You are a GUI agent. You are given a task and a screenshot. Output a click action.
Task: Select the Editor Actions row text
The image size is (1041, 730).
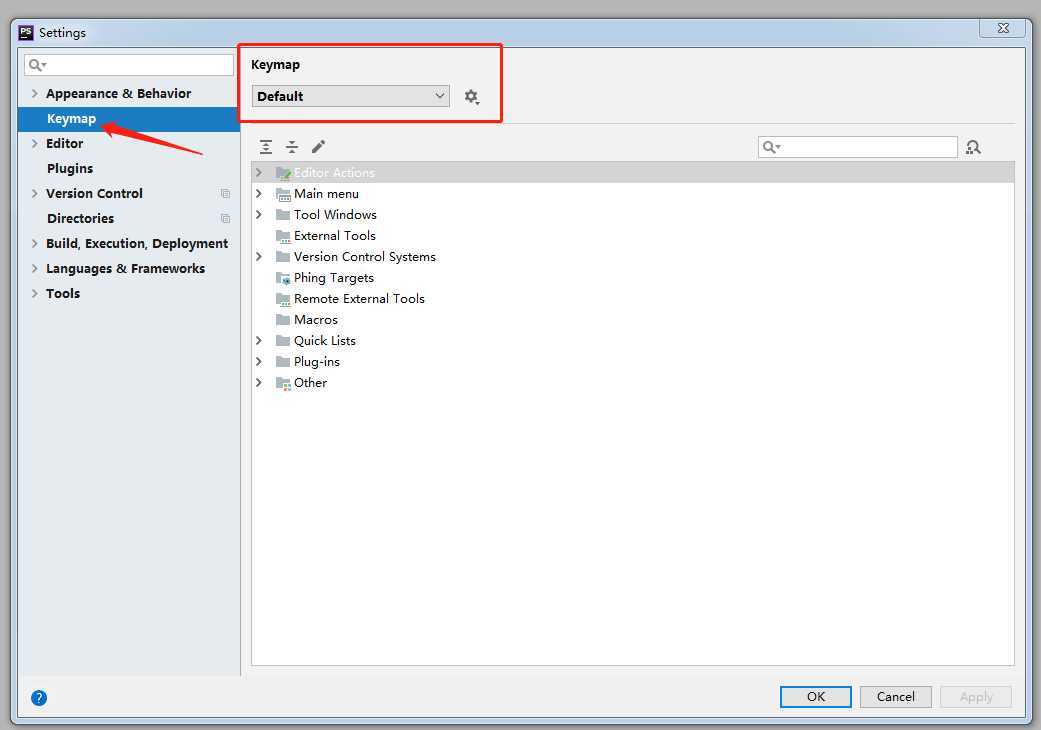(x=334, y=173)
